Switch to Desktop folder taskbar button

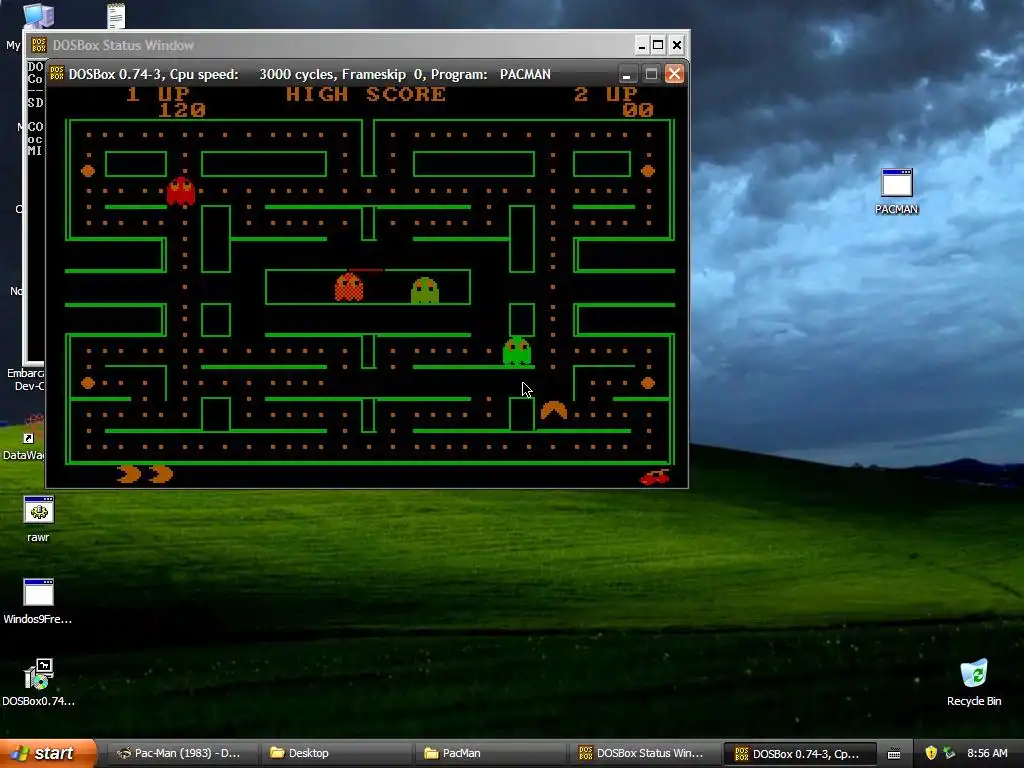[x=336, y=753]
